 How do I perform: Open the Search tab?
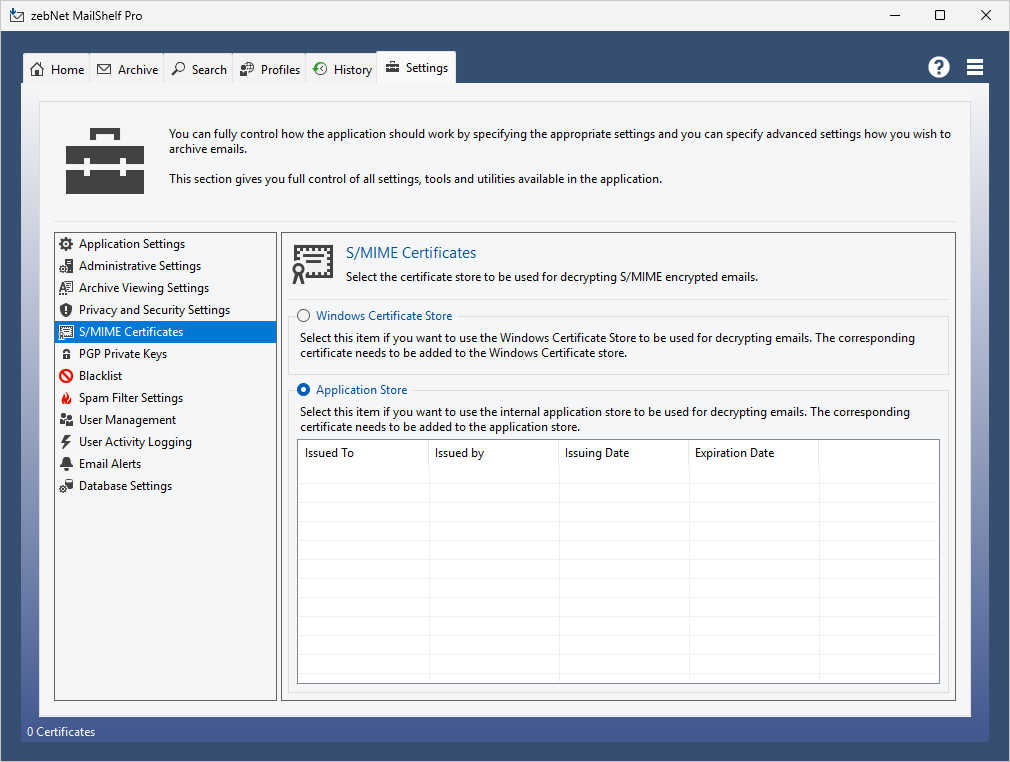click(x=199, y=69)
